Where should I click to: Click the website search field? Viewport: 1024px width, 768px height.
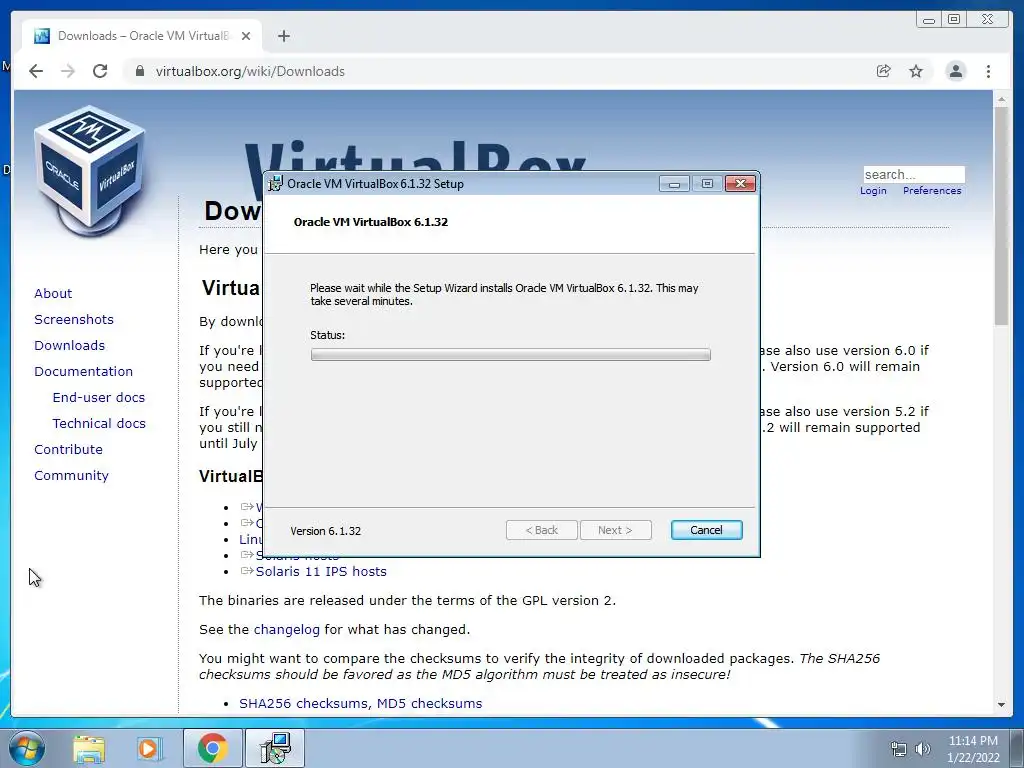pos(914,174)
